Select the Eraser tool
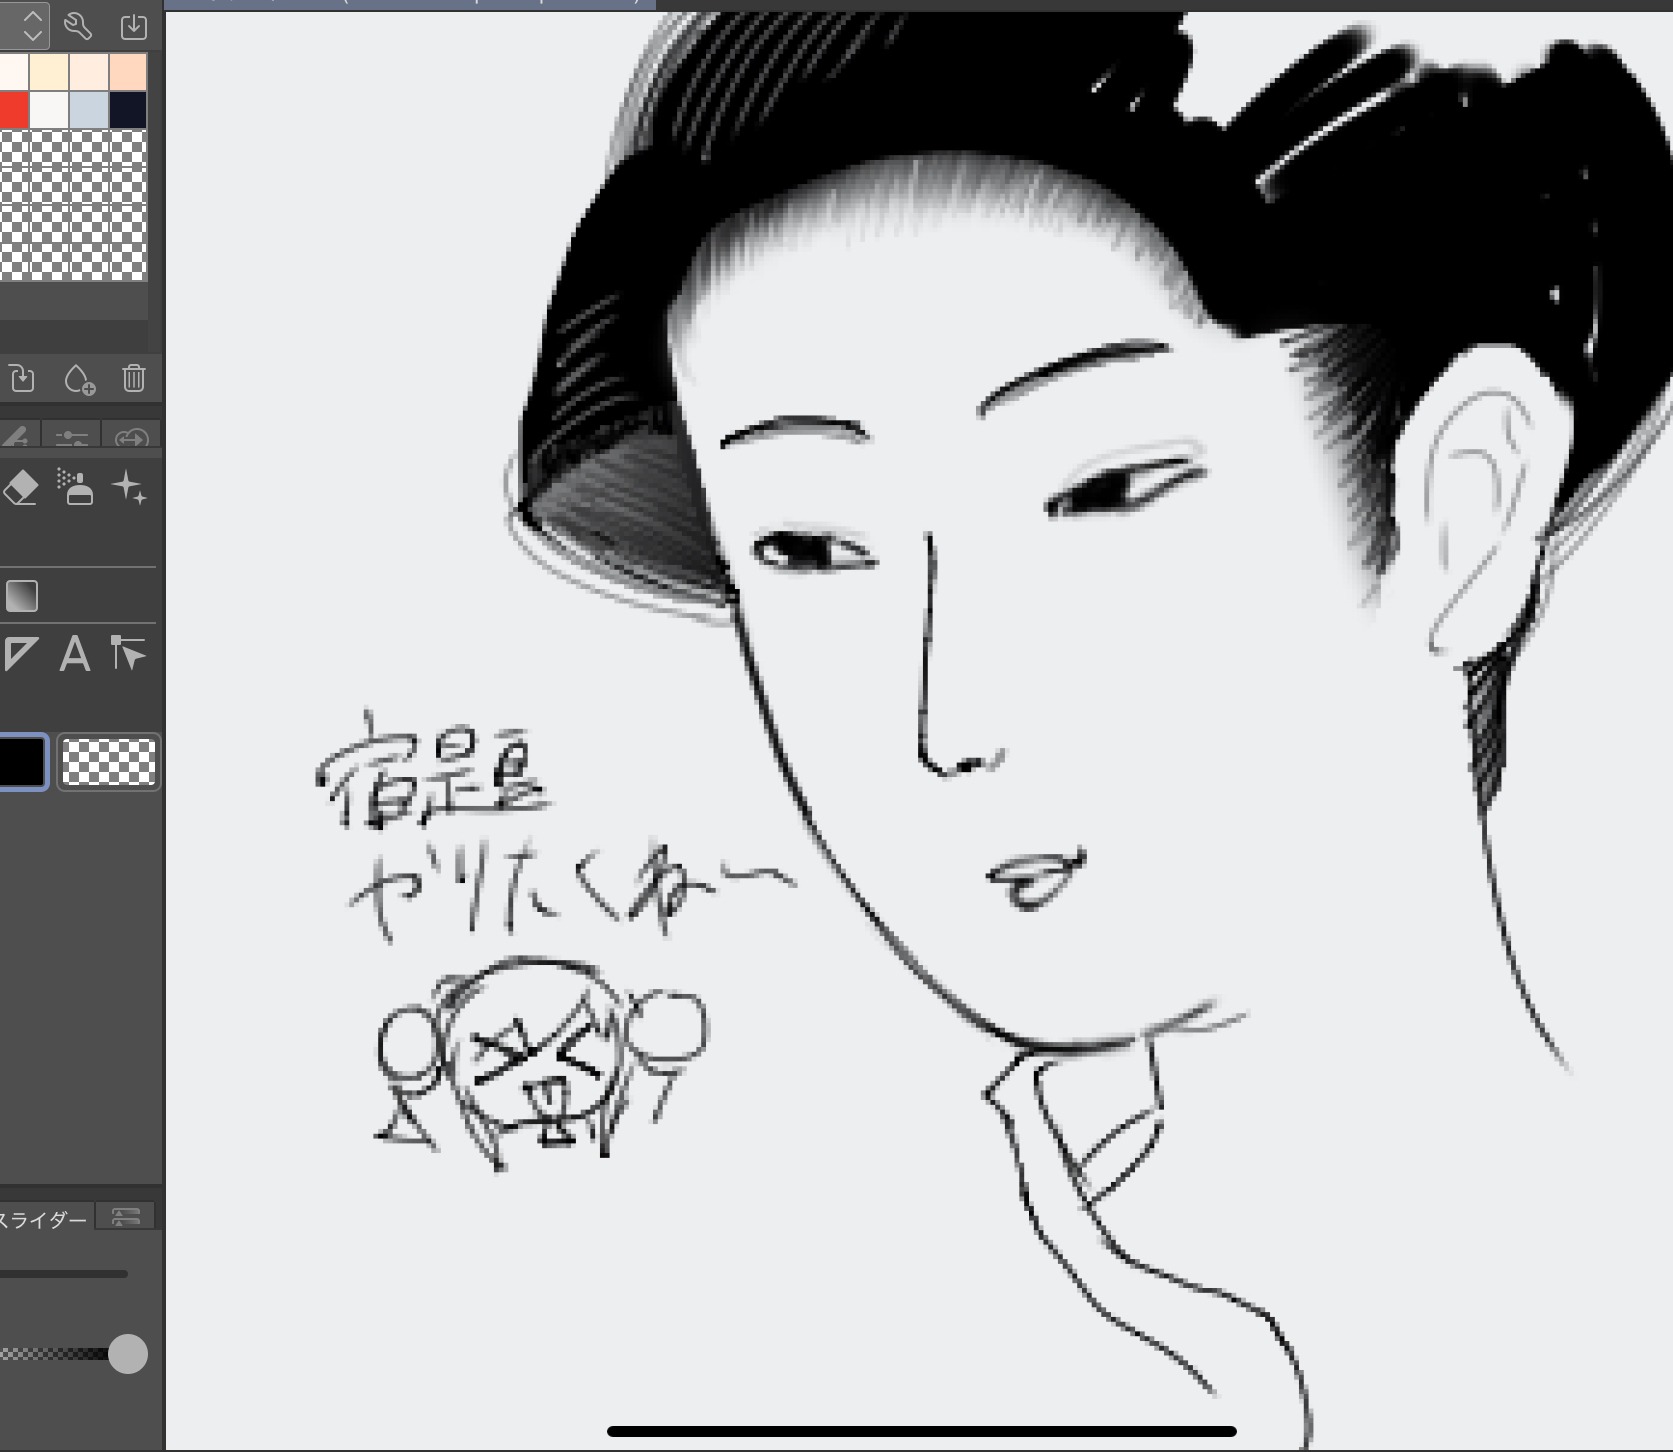Image resolution: width=1673 pixels, height=1452 pixels. tap(21, 488)
